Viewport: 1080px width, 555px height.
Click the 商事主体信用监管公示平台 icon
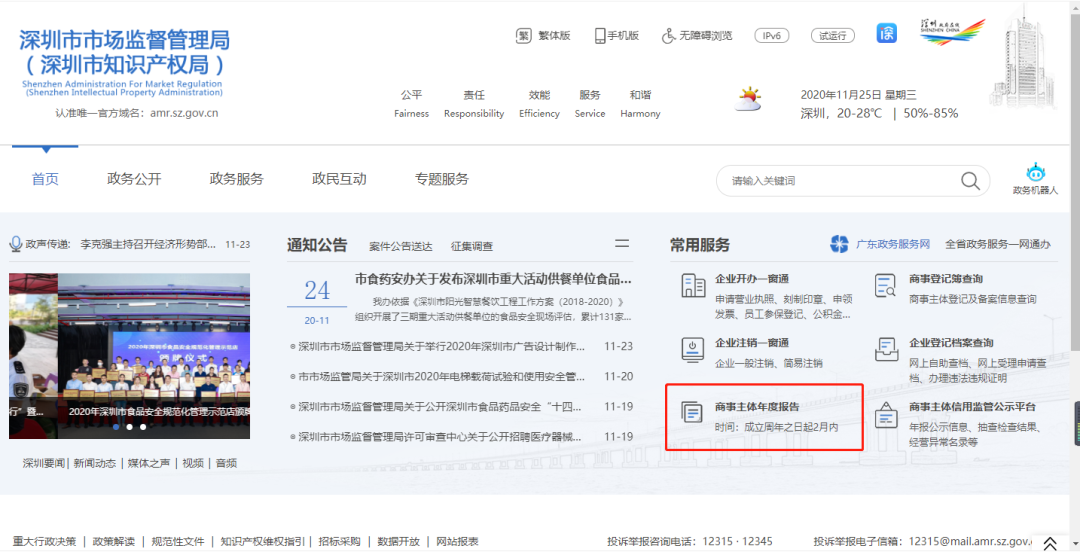pyautogui.click(x=886, y=415)
